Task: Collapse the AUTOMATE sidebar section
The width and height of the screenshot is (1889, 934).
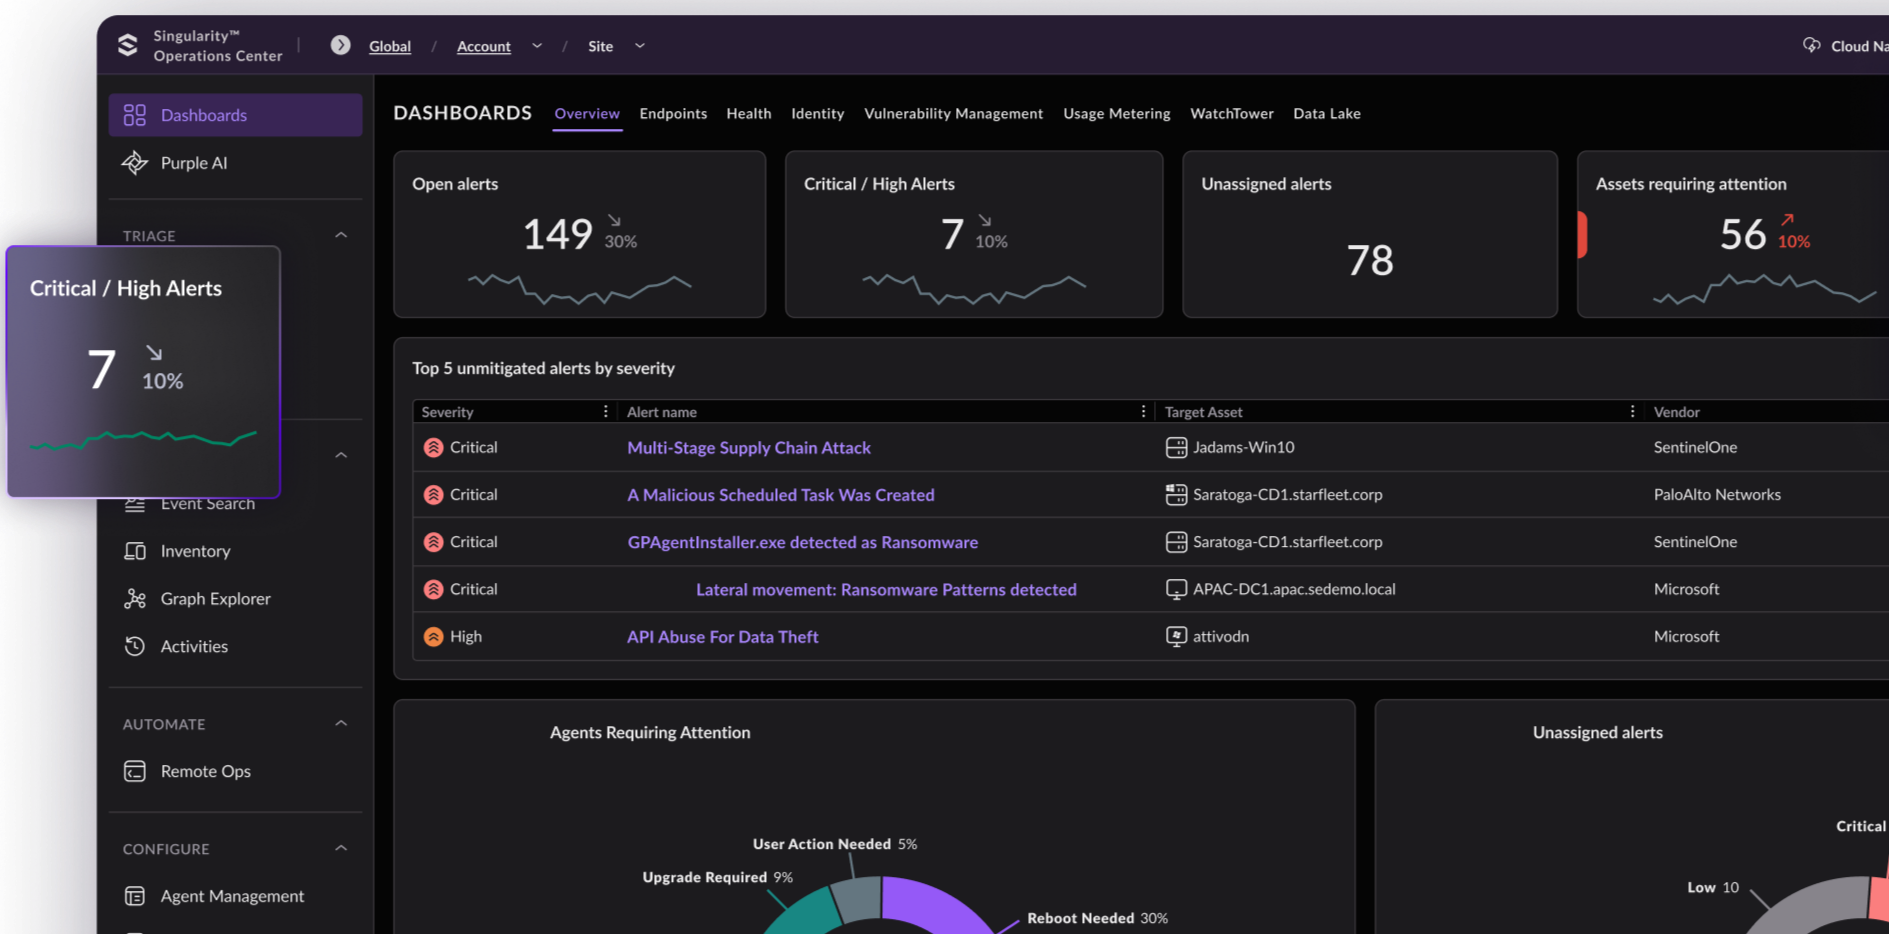Action: click(x=341, y=723)
